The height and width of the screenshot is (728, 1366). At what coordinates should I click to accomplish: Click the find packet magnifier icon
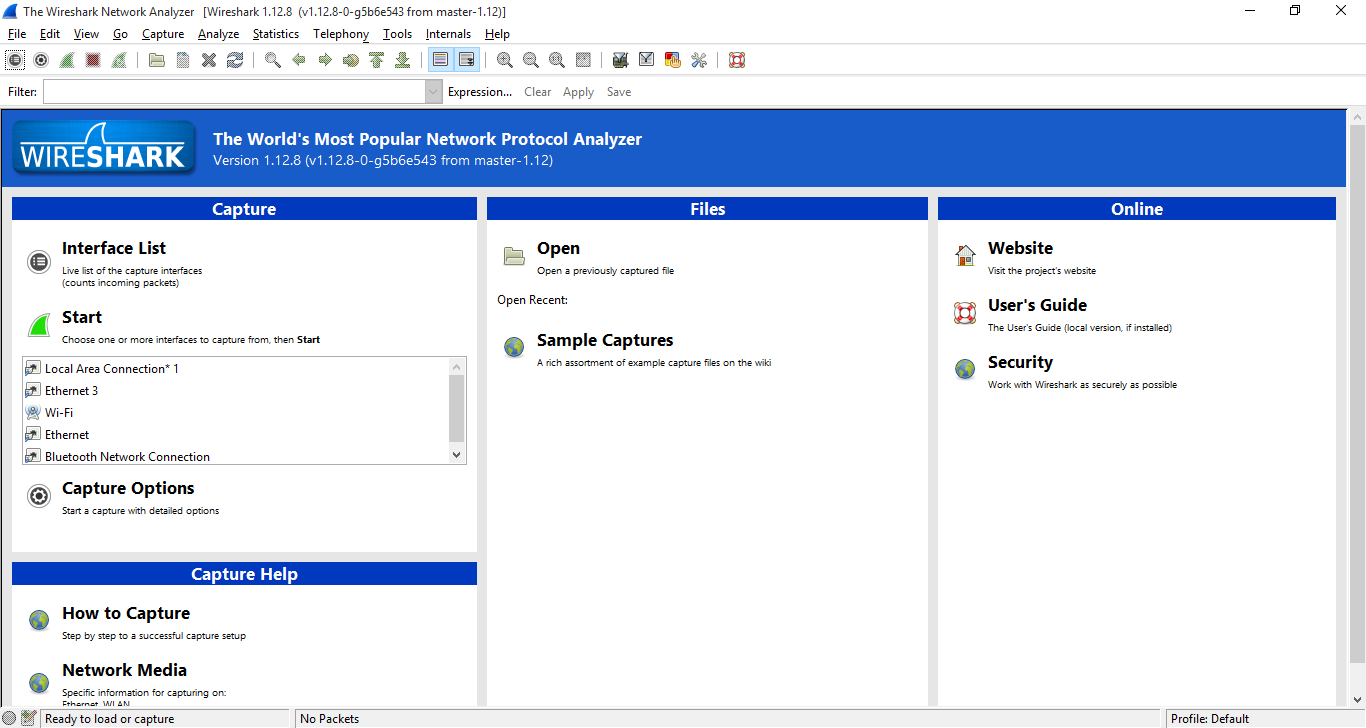[x=272, y=60]
